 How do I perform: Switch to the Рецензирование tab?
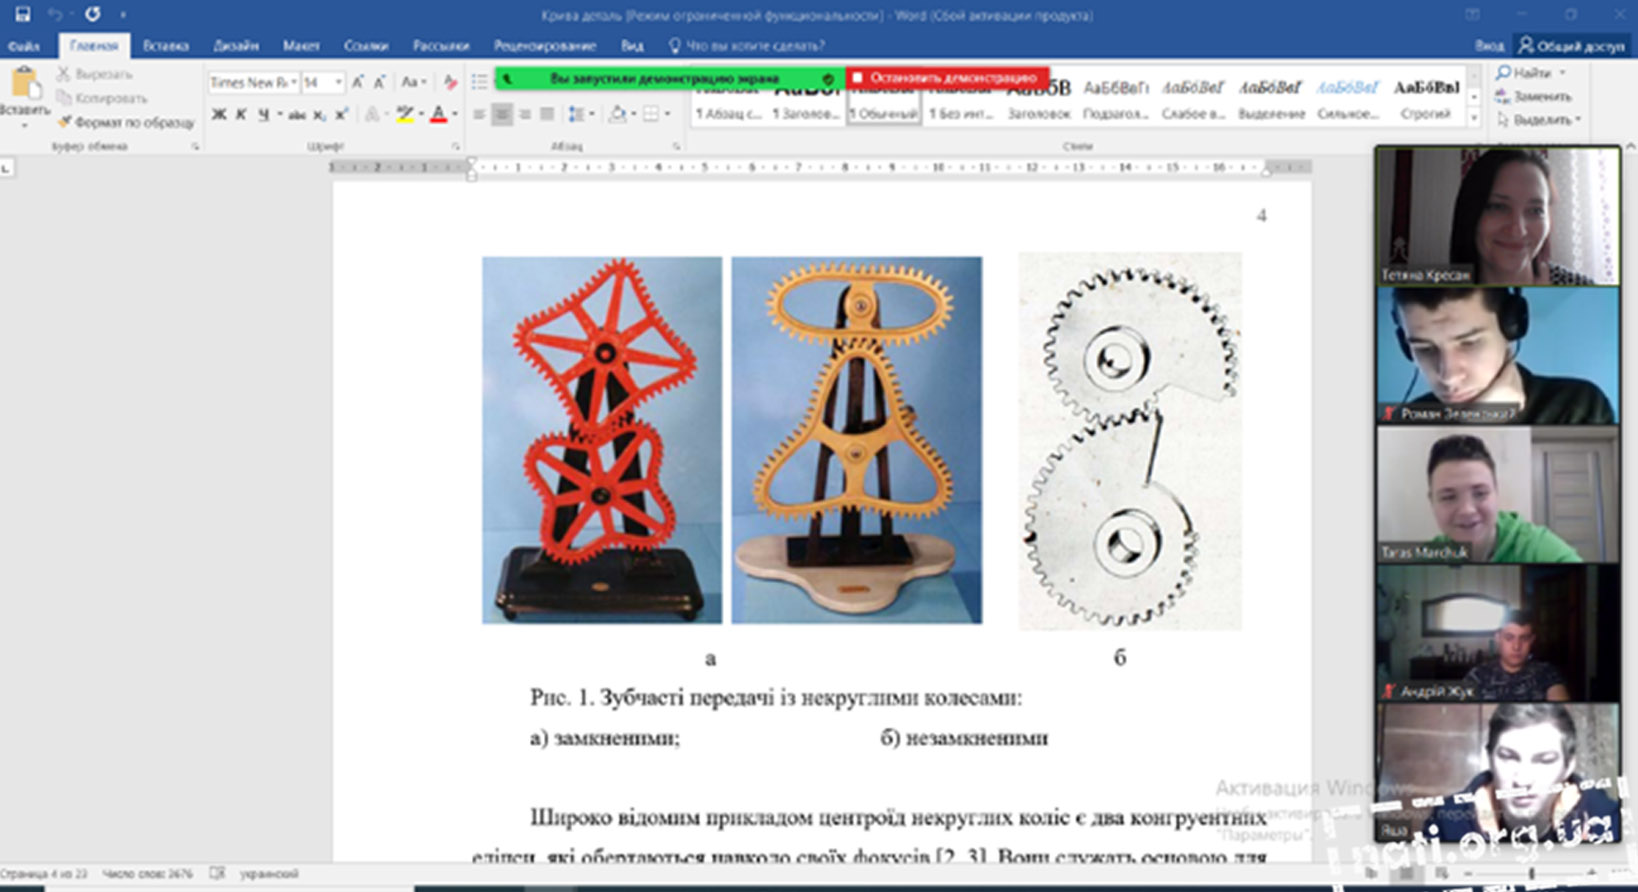coord(545,45)
